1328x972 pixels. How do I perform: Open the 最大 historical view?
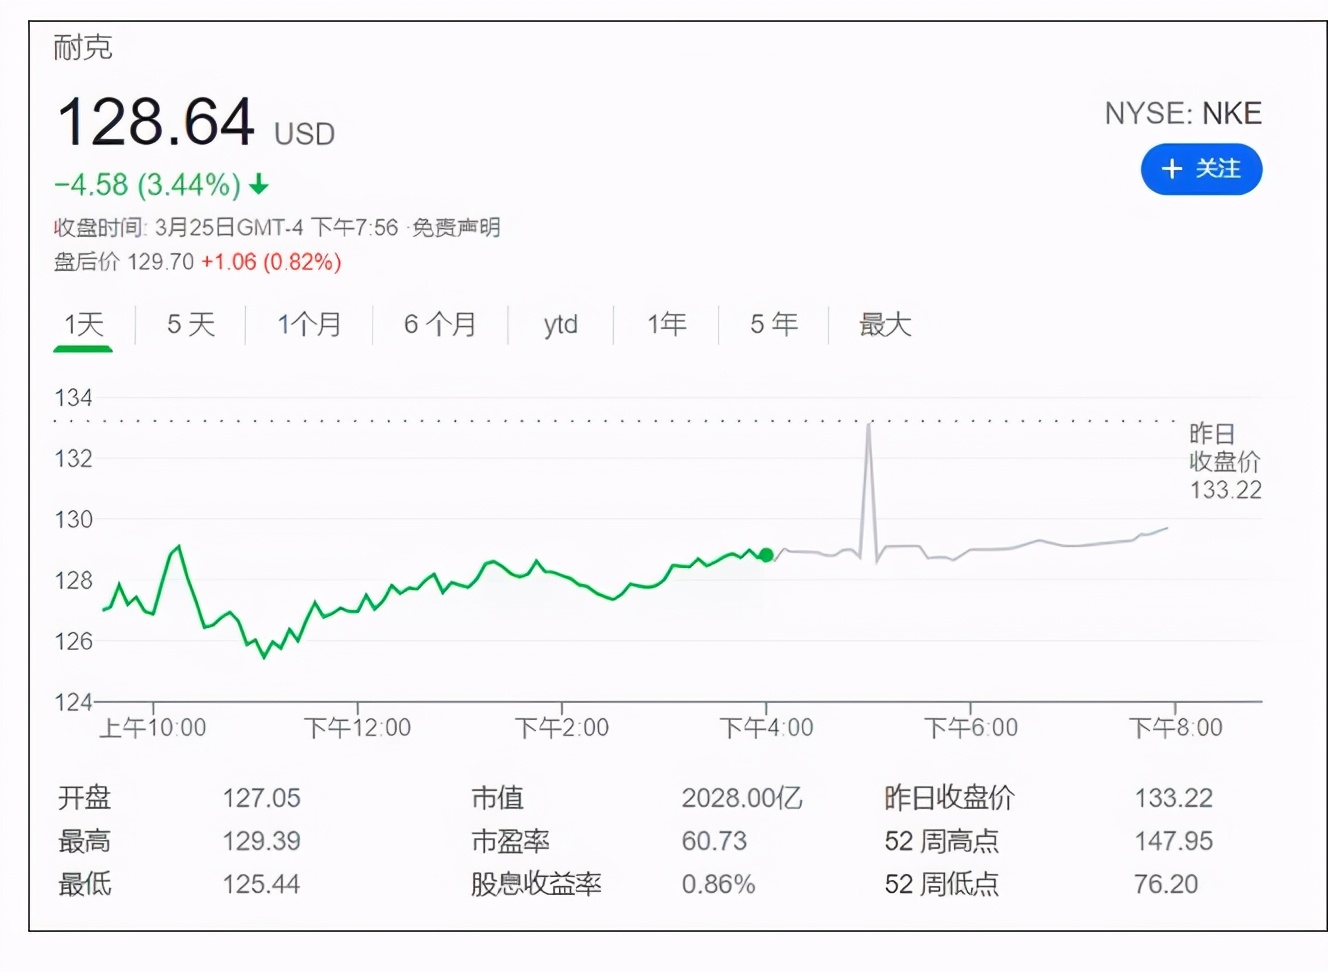coord(884,324)
